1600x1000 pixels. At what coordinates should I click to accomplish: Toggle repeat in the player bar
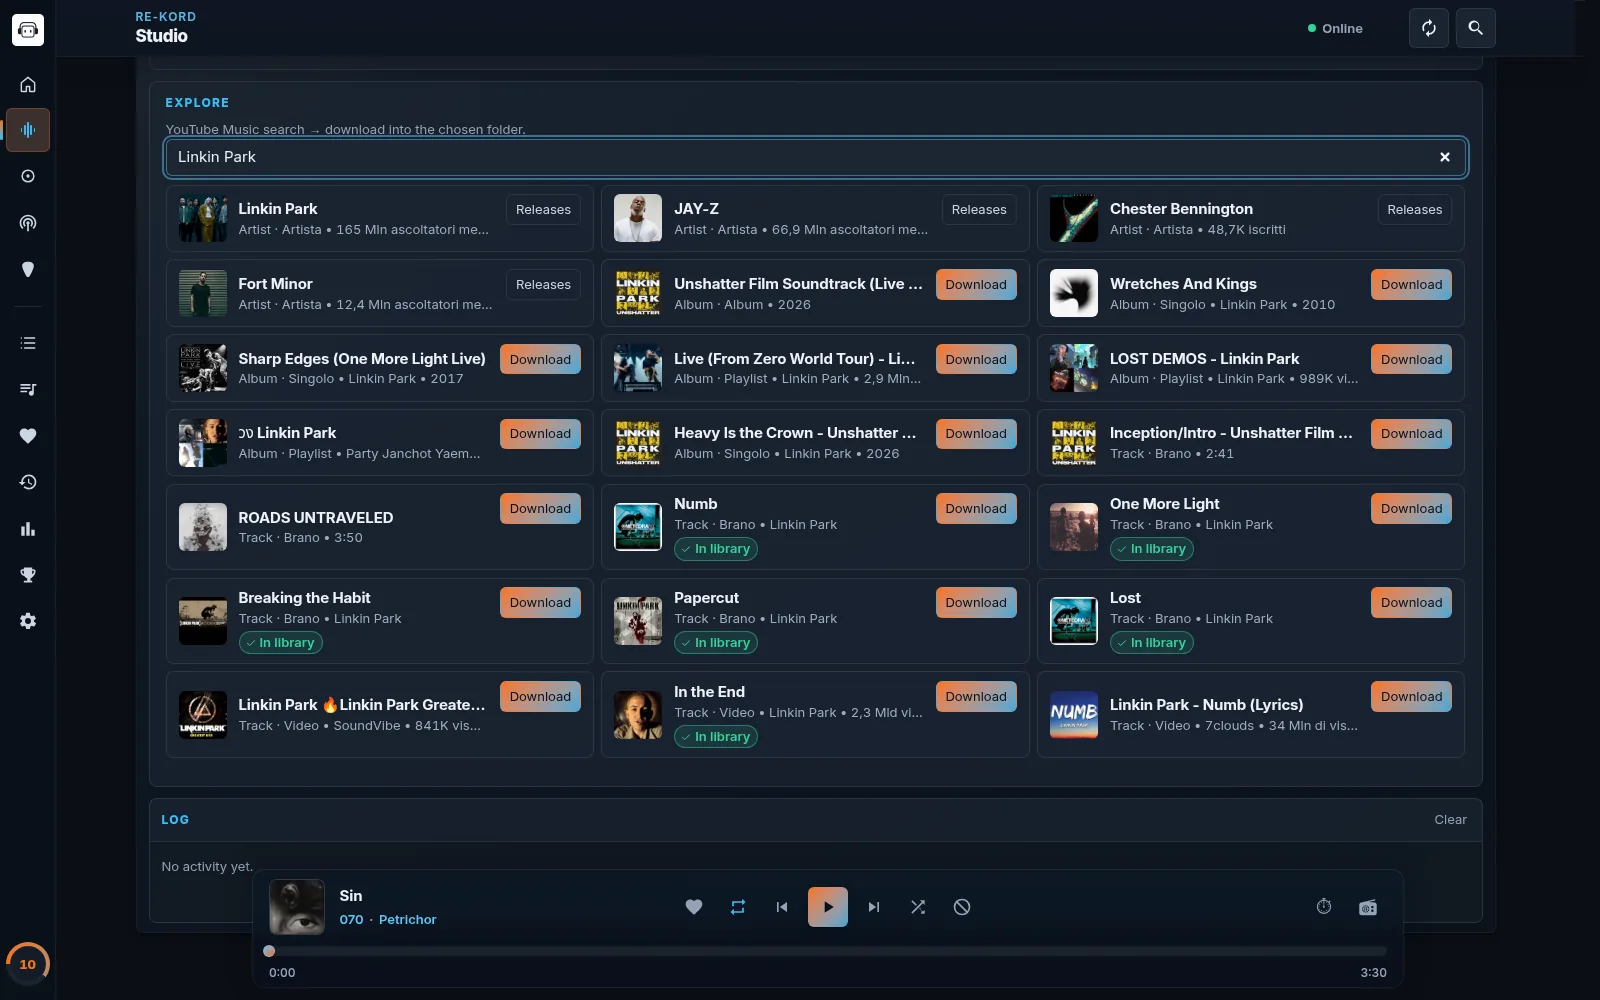(738, 907)
